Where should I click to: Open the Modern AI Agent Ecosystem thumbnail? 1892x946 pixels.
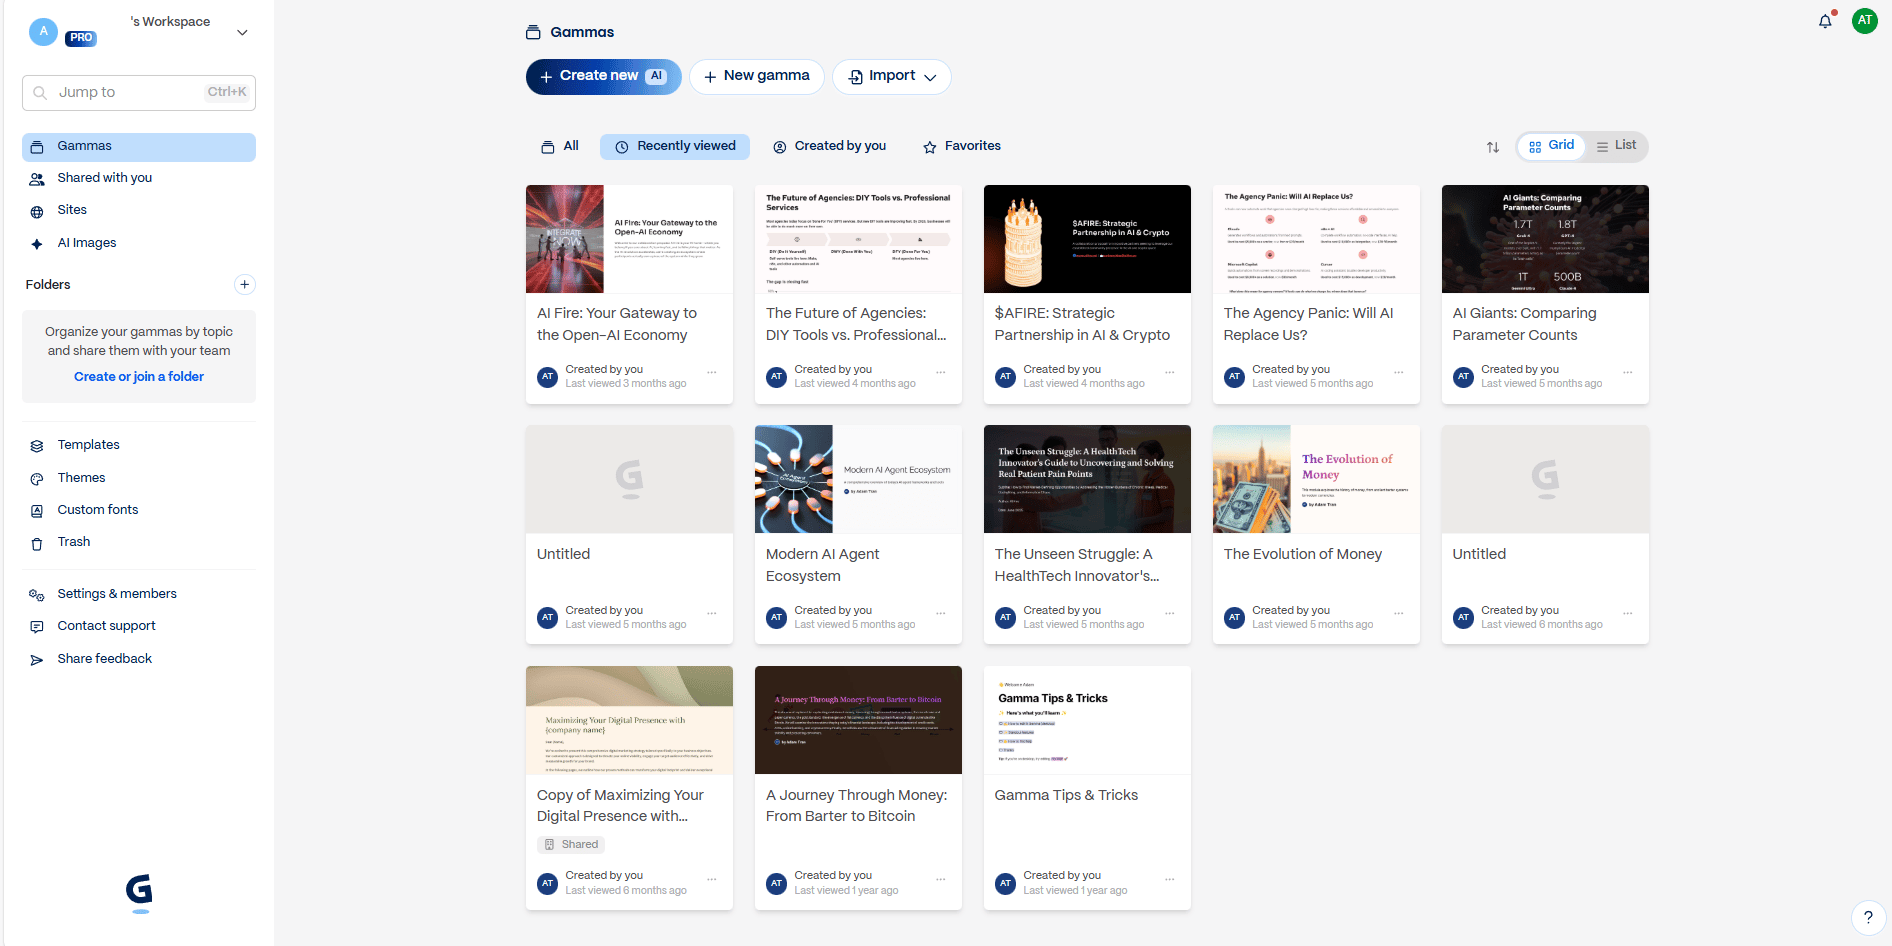[x=858, y=479]
